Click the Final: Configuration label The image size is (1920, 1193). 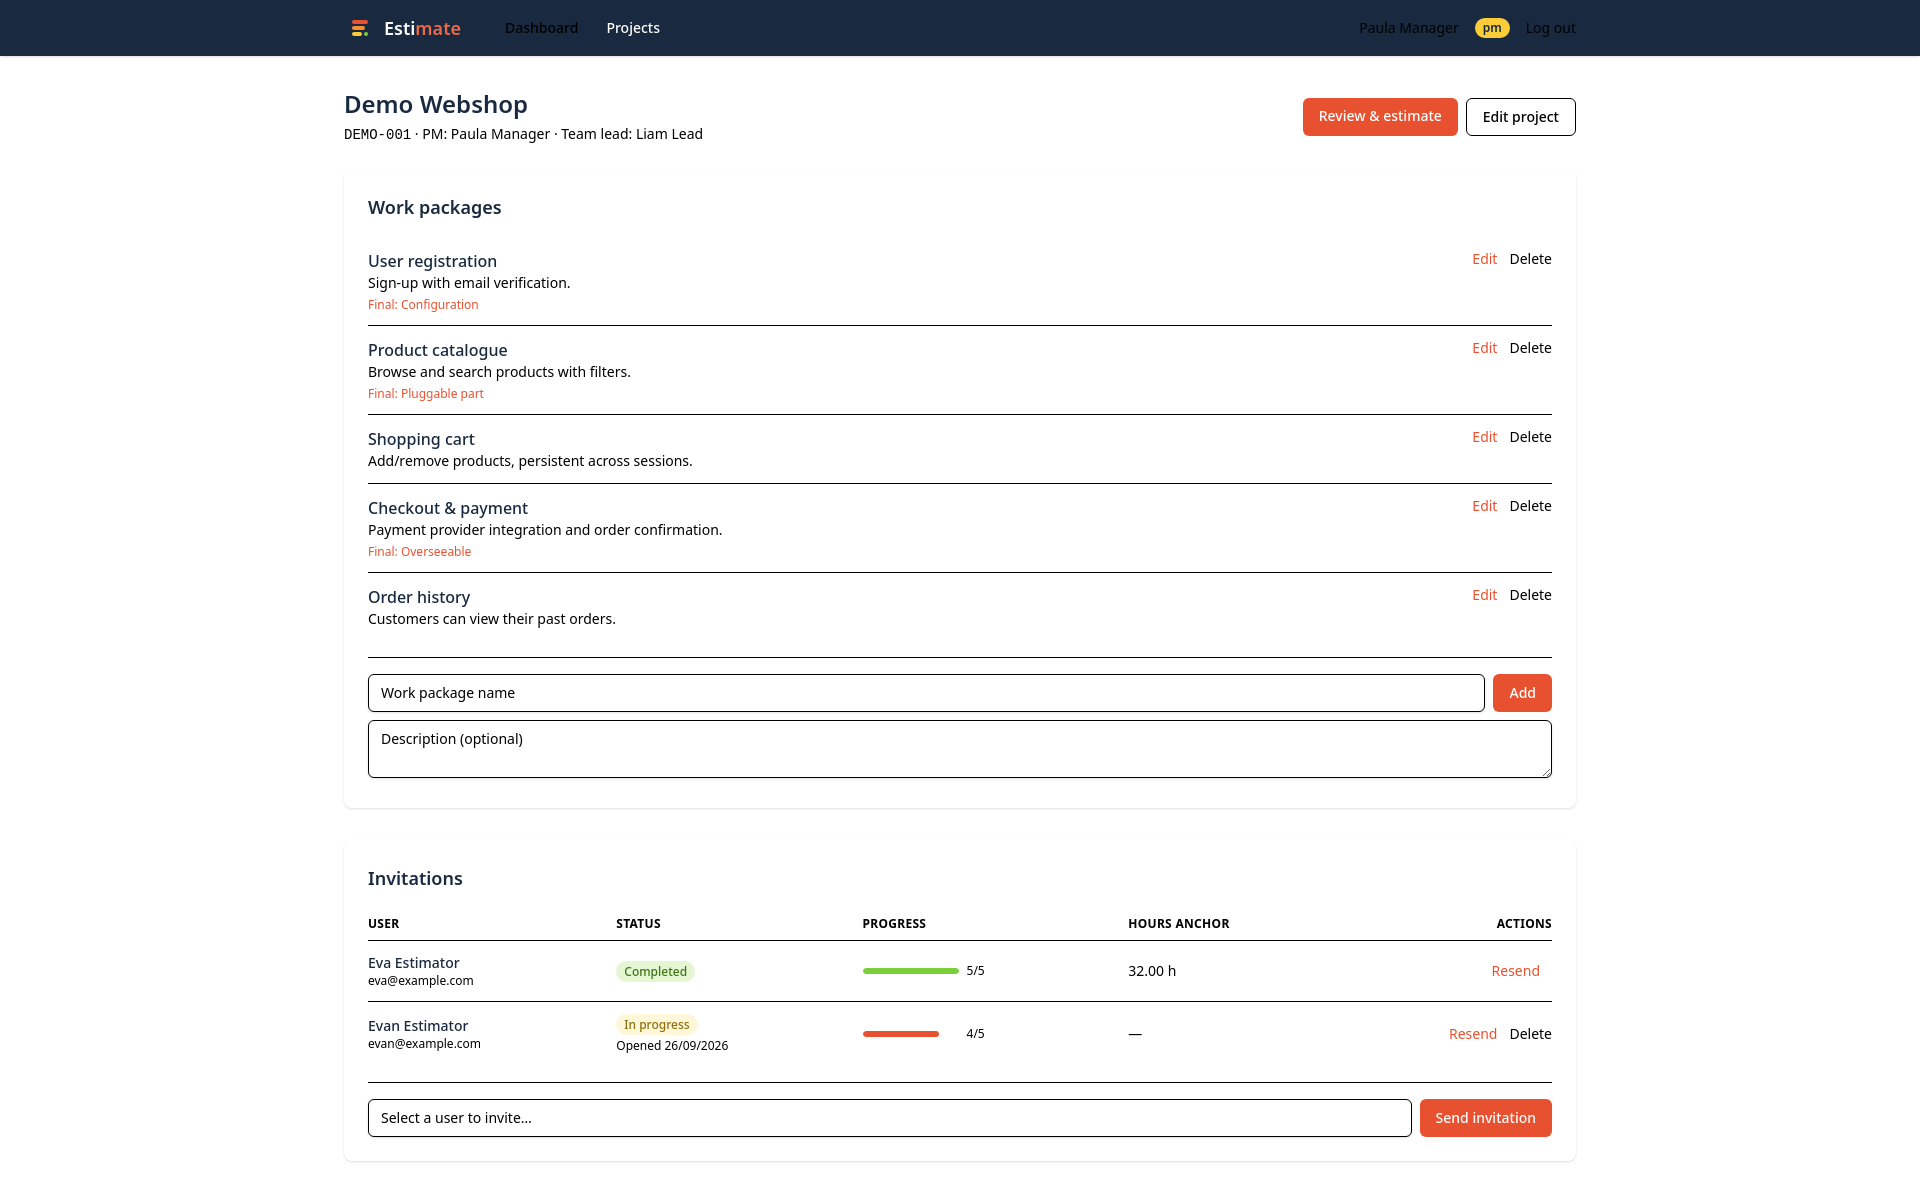point(423,305)
